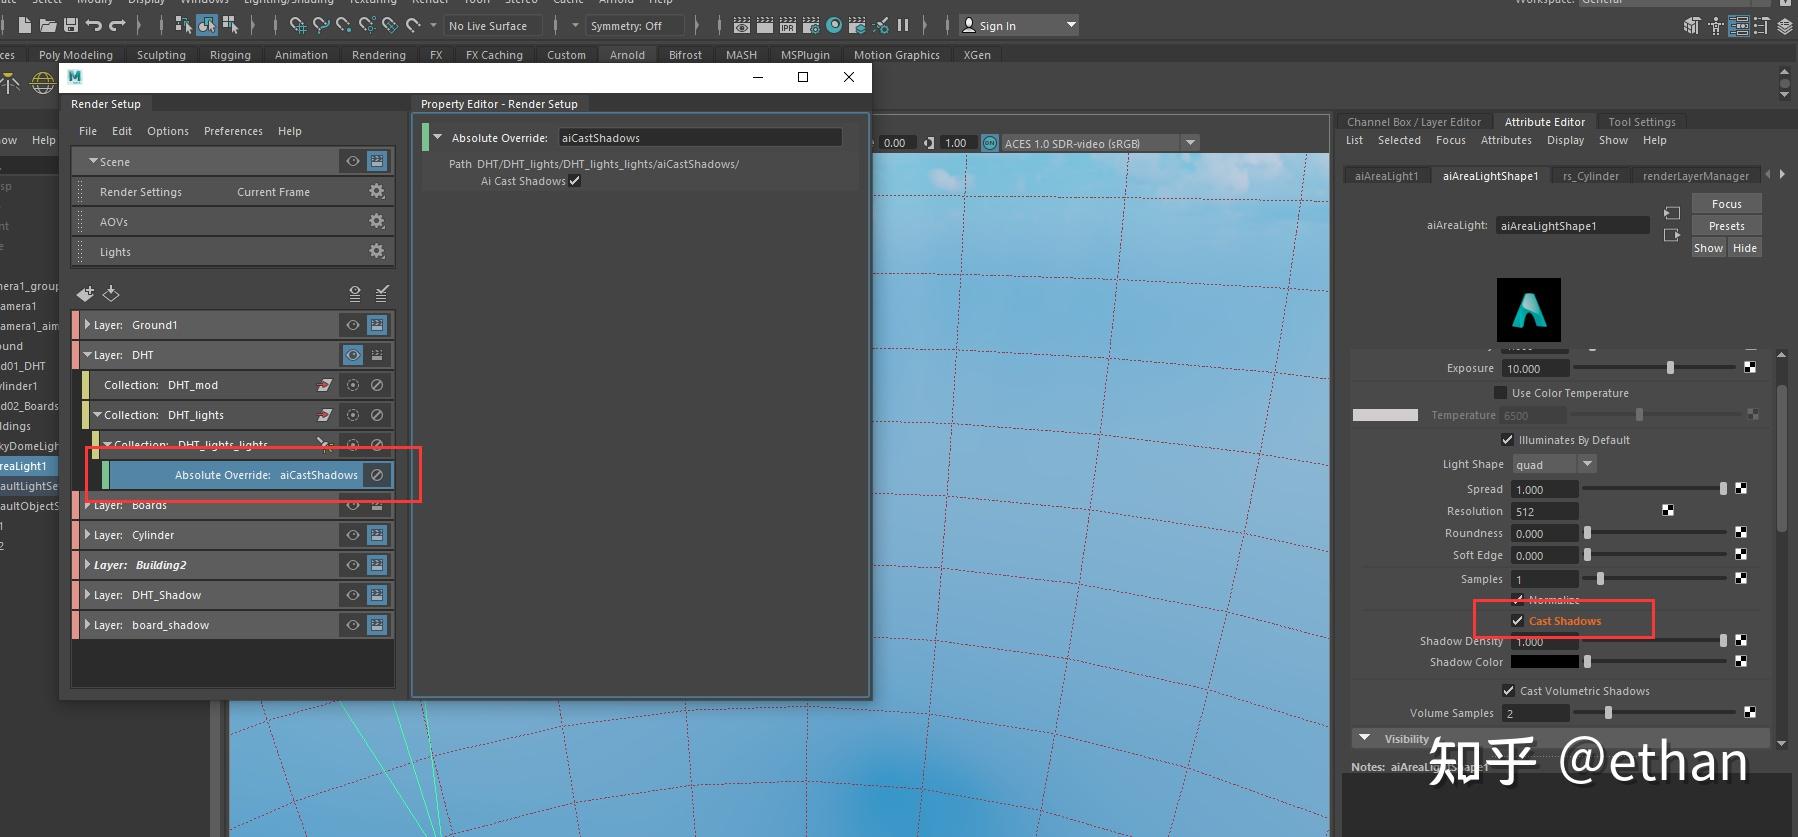Open the Attribute Editor tab
Image resolution: width=1798 pixels, height=837 pixels.
coord(1544,122)
